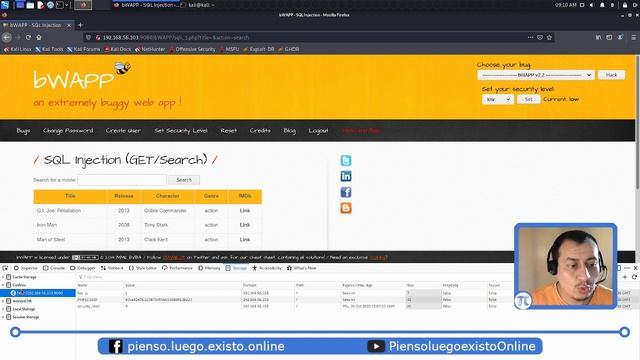Screen dimensions: 640x360
Task: Open Set Security Level navigation item
Action: click(x=181, y=131)
